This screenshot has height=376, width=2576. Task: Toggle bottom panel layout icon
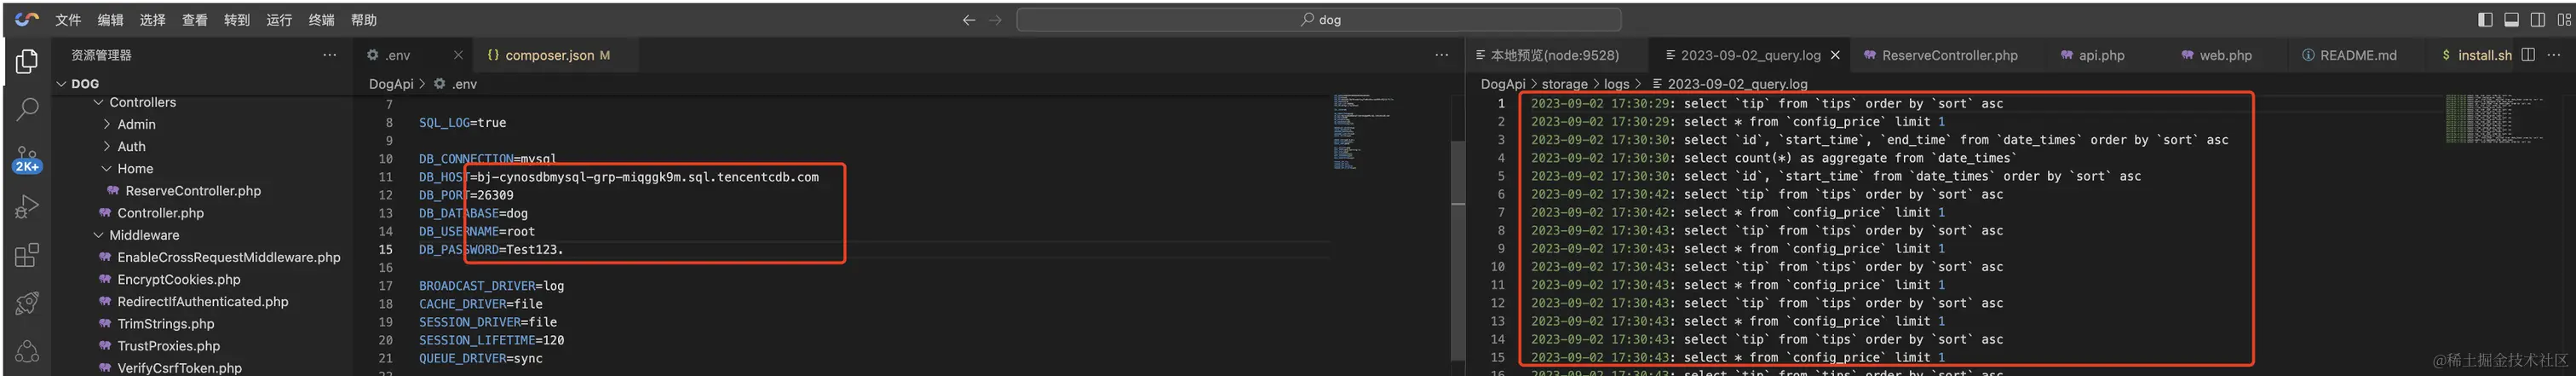tap(2511, 20)
